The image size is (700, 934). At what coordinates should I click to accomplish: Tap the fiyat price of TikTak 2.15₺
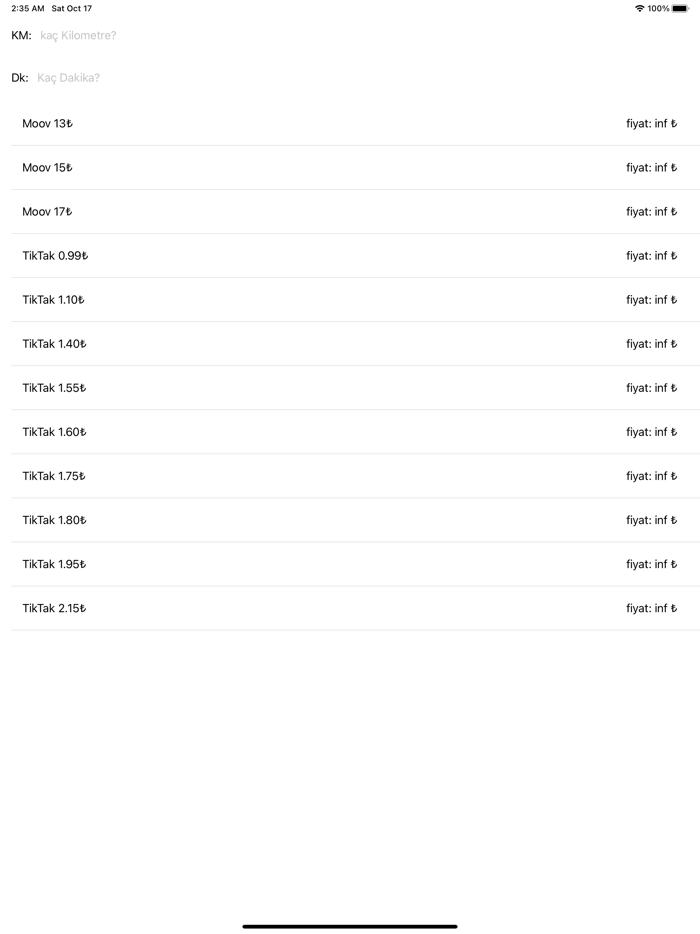click(x=651, y=608)
